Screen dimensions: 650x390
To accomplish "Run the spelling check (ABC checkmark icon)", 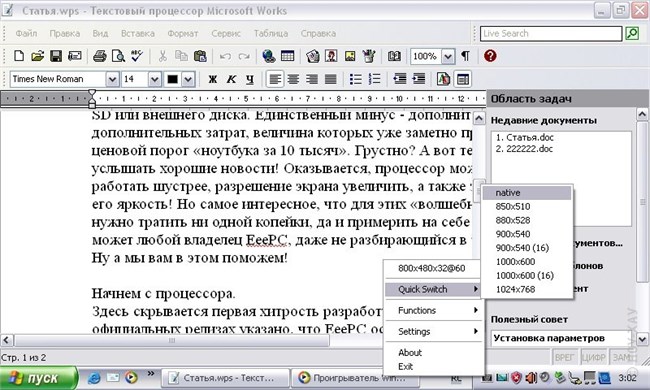I will 136,56.
